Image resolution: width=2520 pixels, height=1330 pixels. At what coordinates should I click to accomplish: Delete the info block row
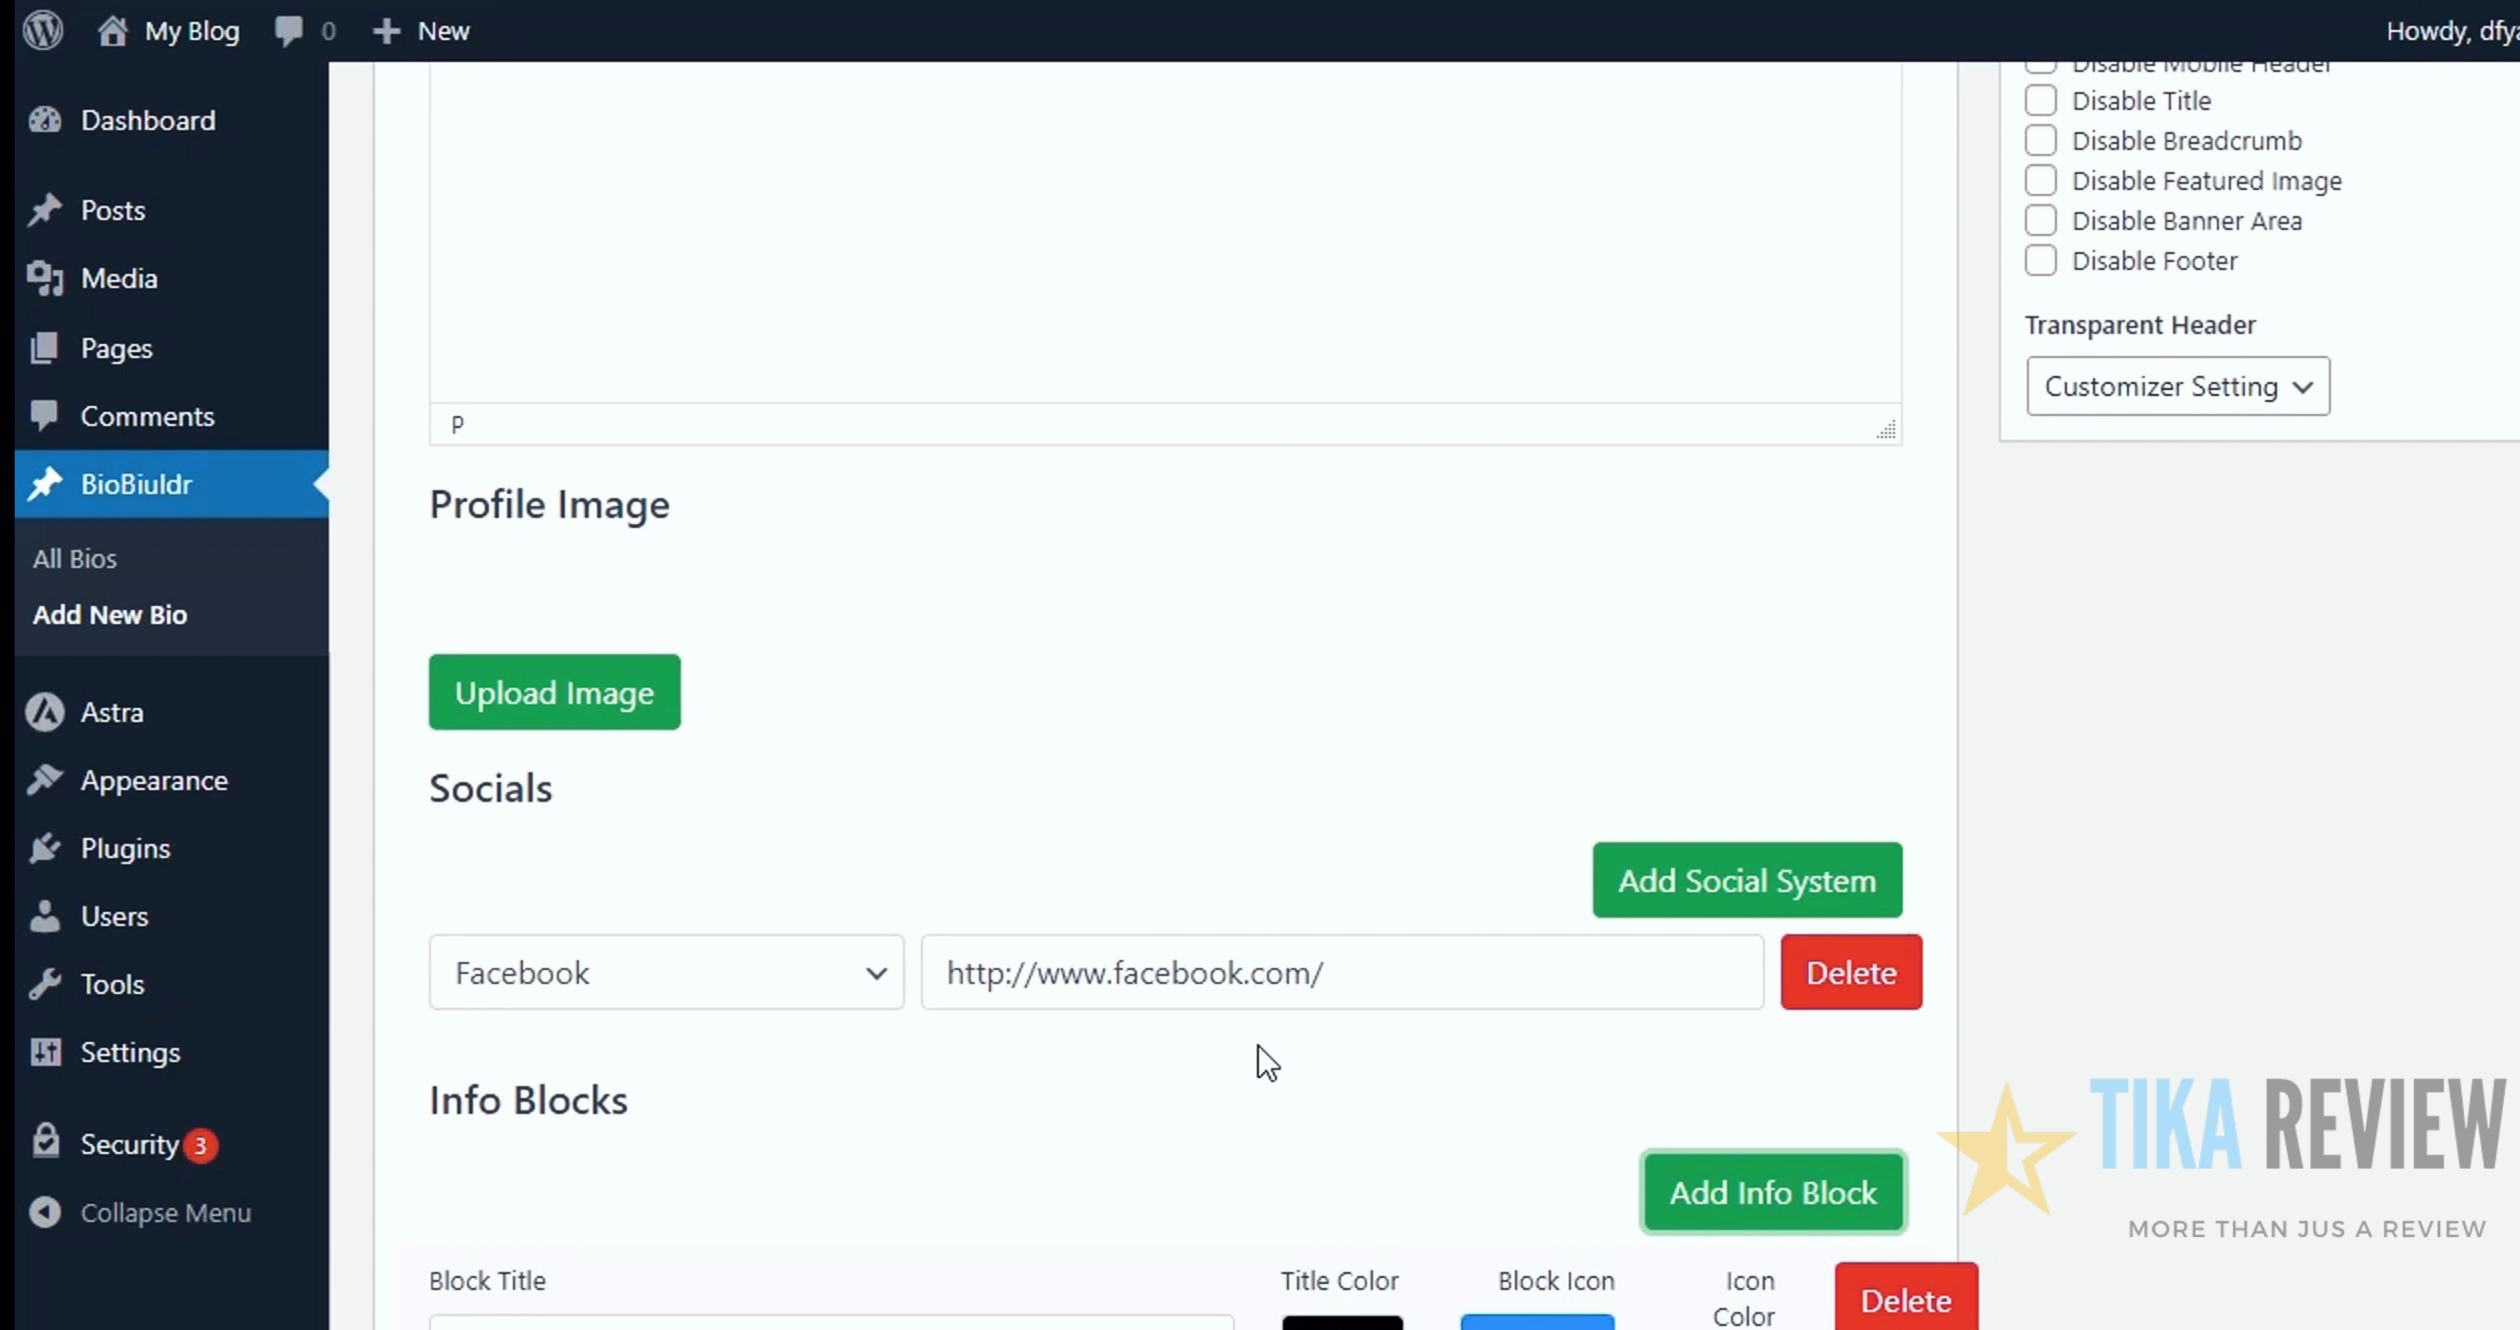click(1906, 1297)
